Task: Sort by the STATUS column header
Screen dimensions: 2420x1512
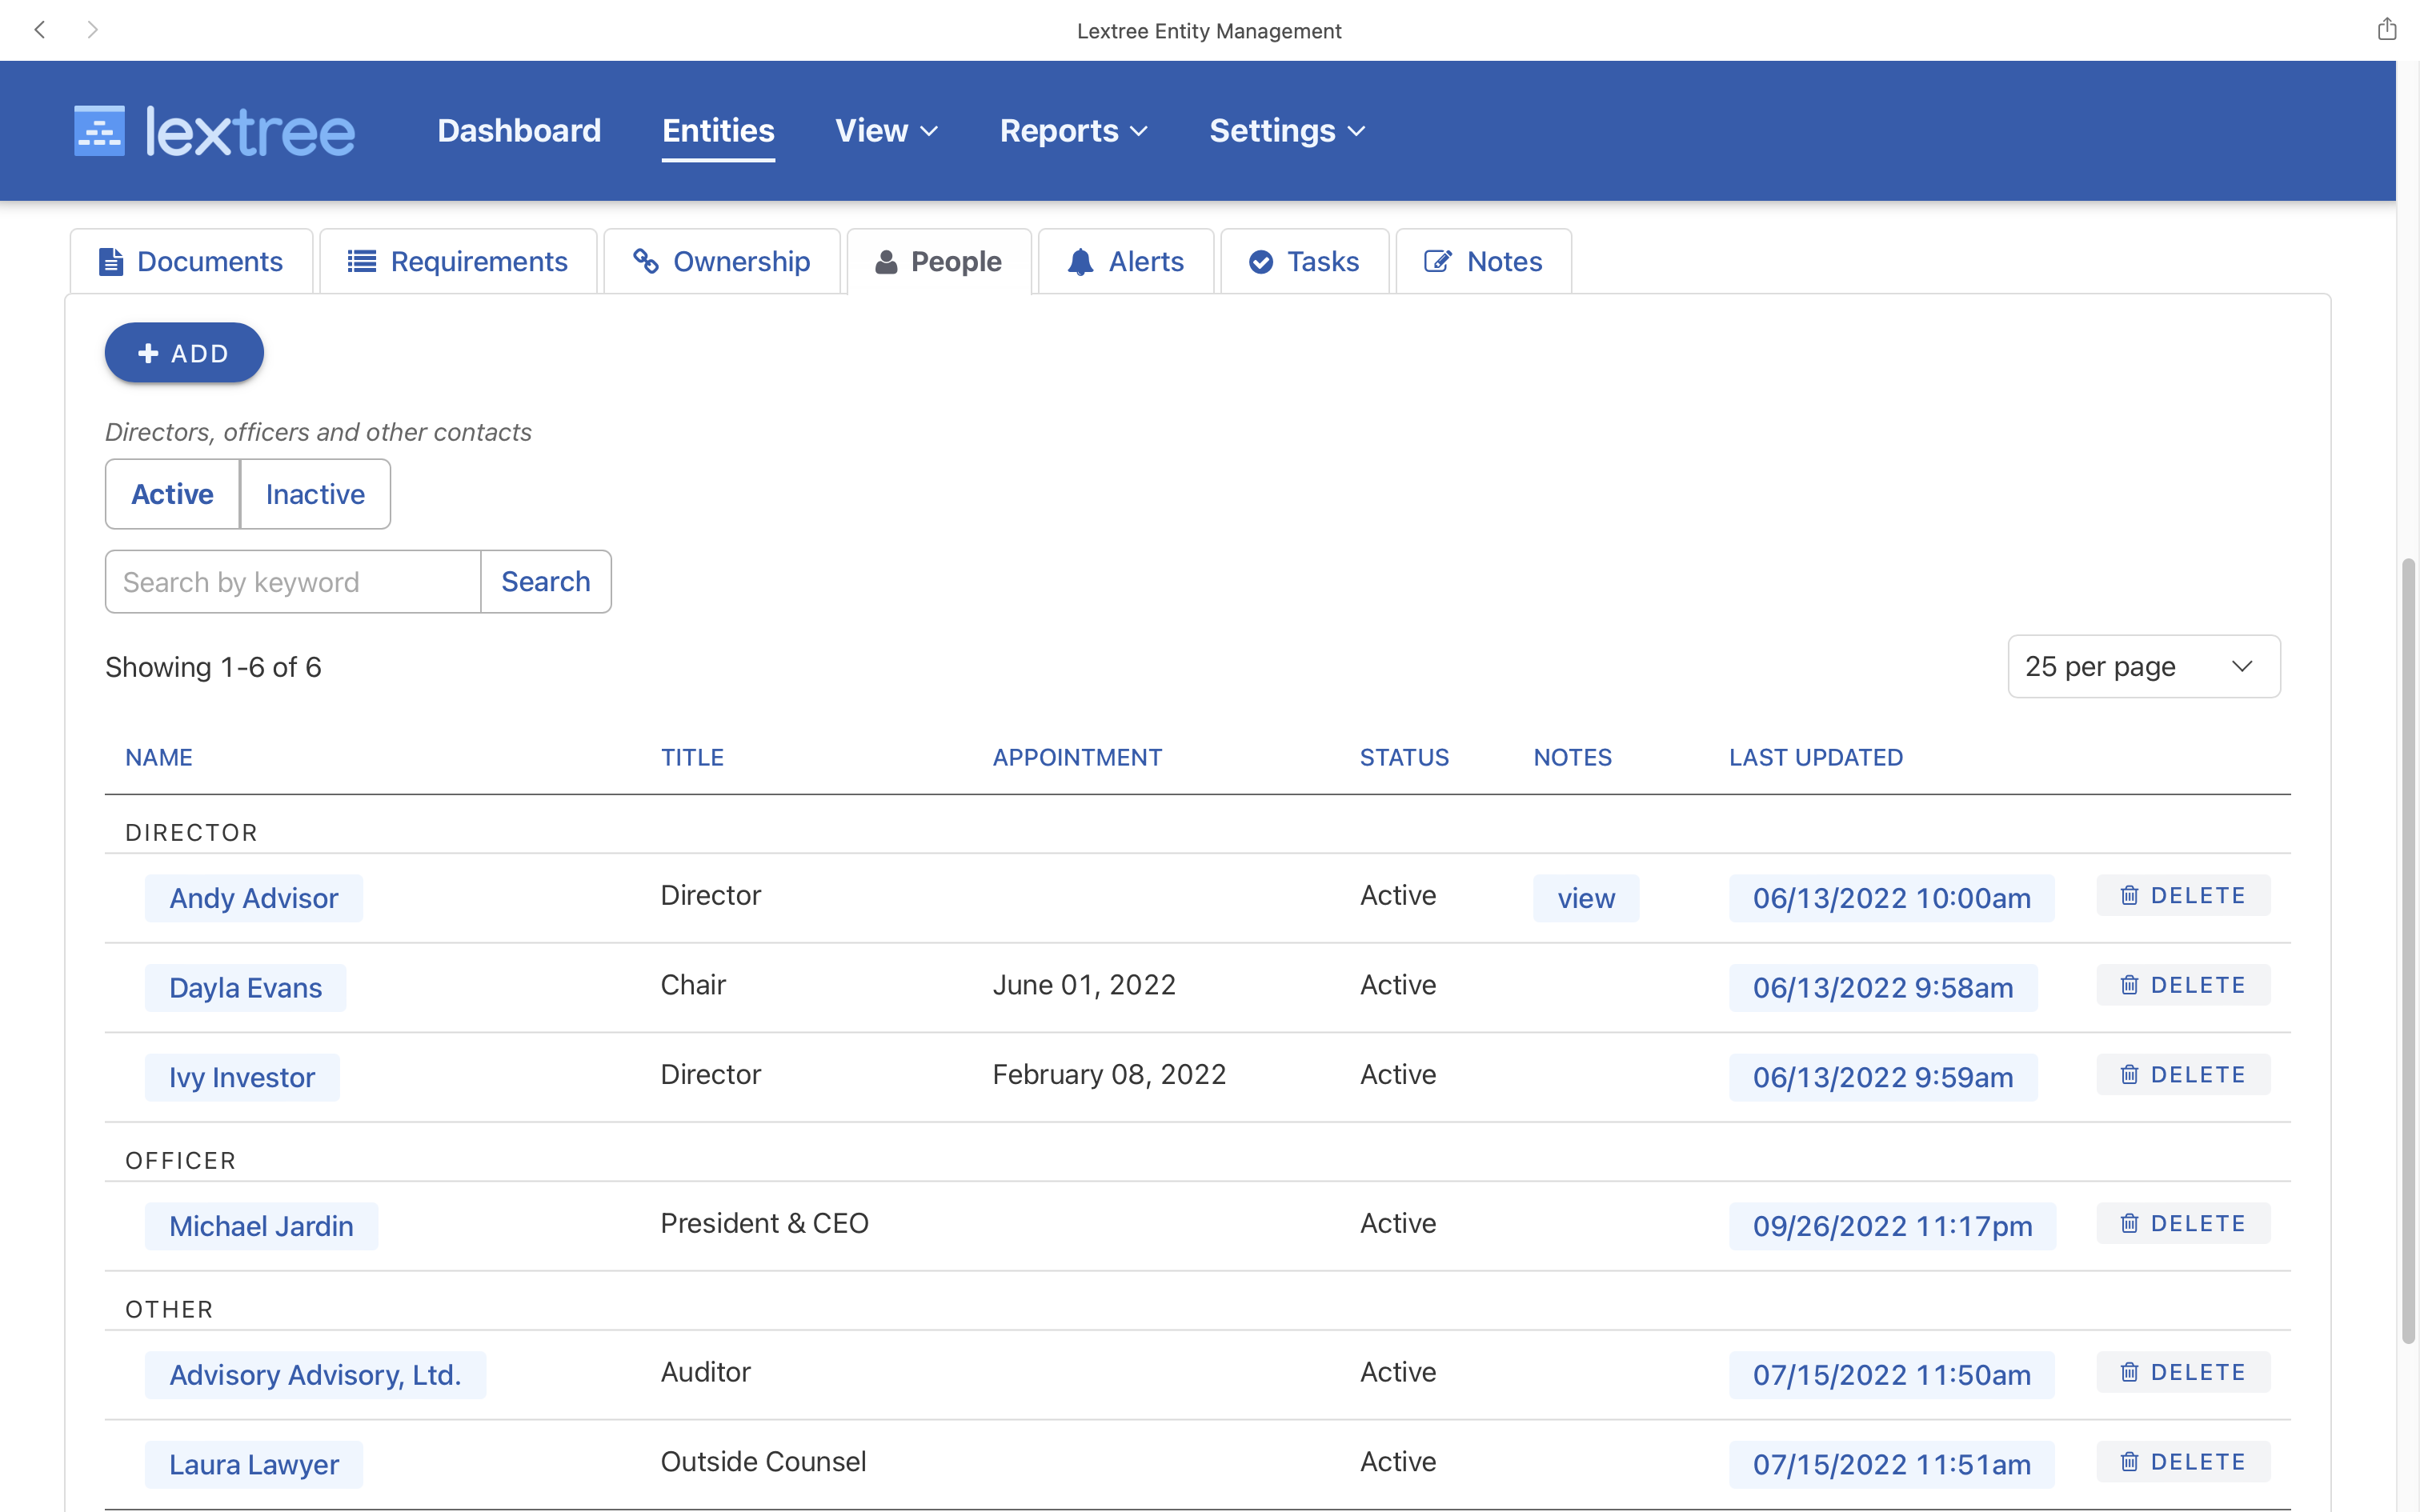Action: coord(1404,757)
